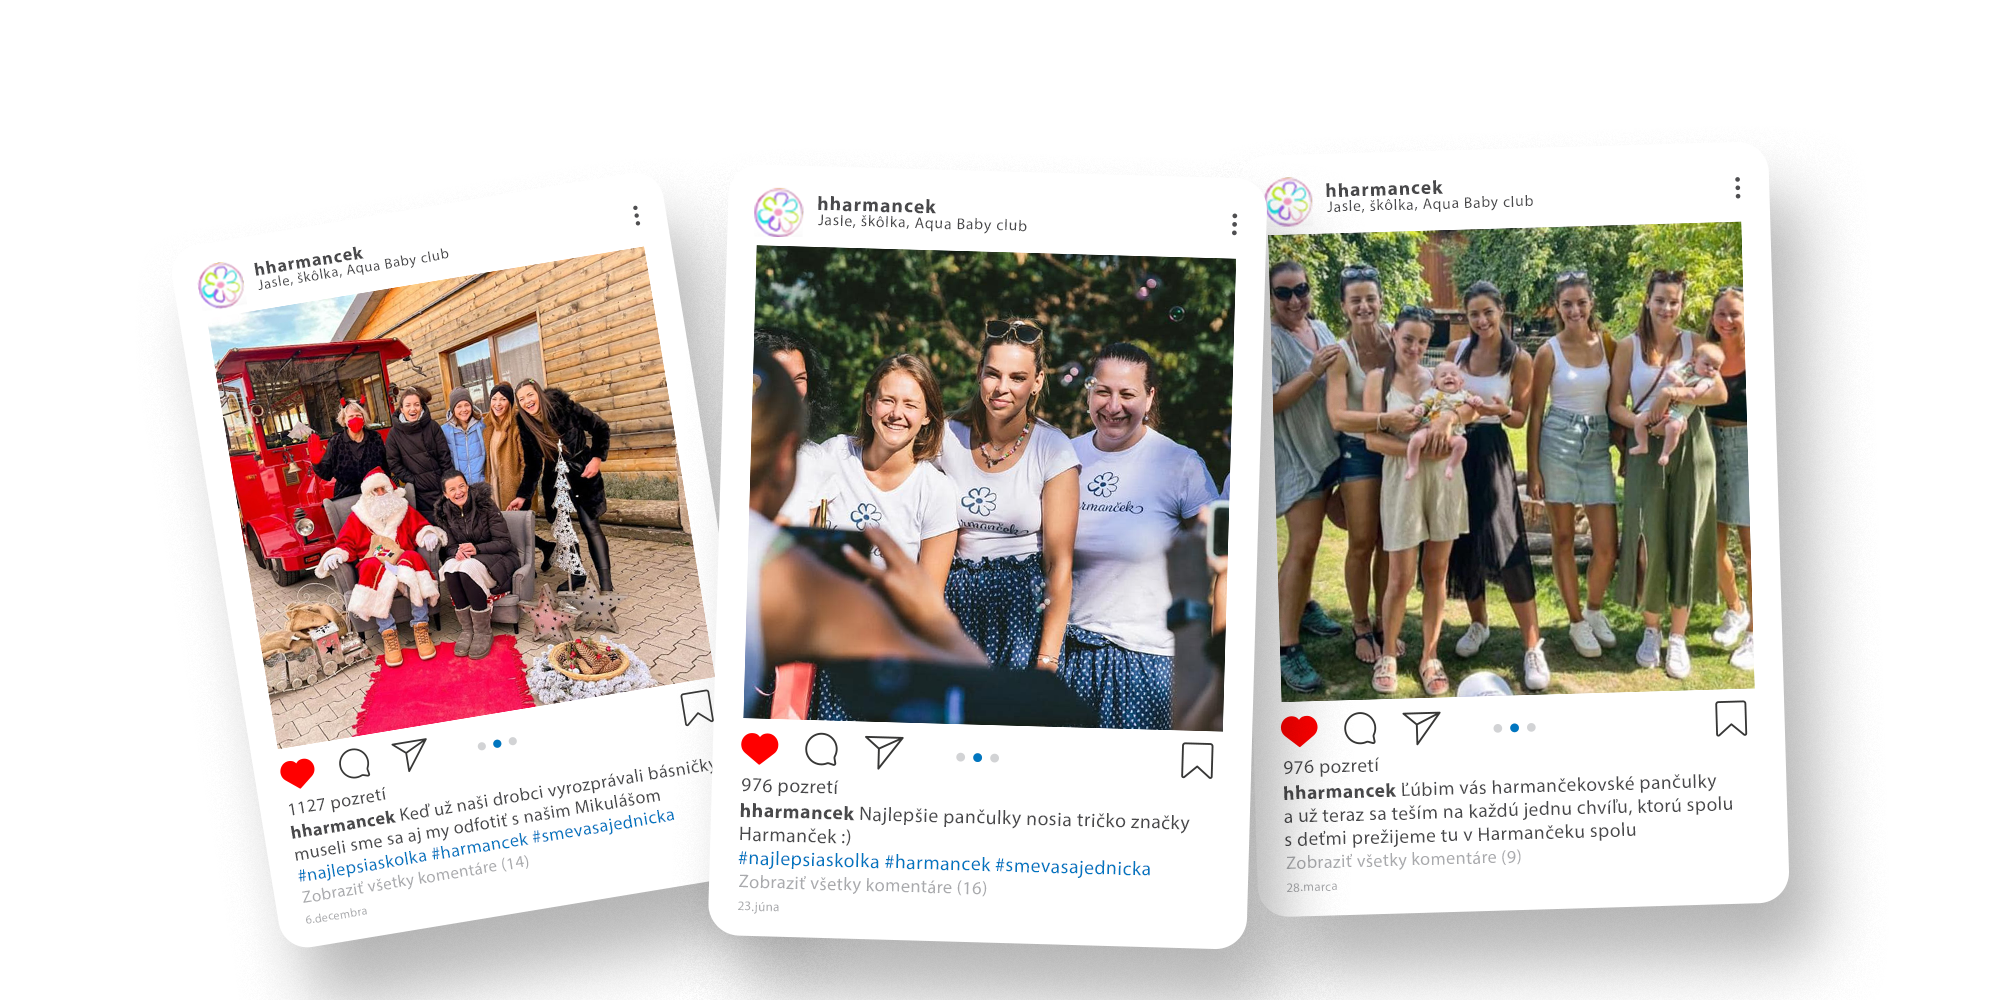Select carousel dots under middle post image
This screenshot has height=1000, width=2000.
(x=977, y=758)
